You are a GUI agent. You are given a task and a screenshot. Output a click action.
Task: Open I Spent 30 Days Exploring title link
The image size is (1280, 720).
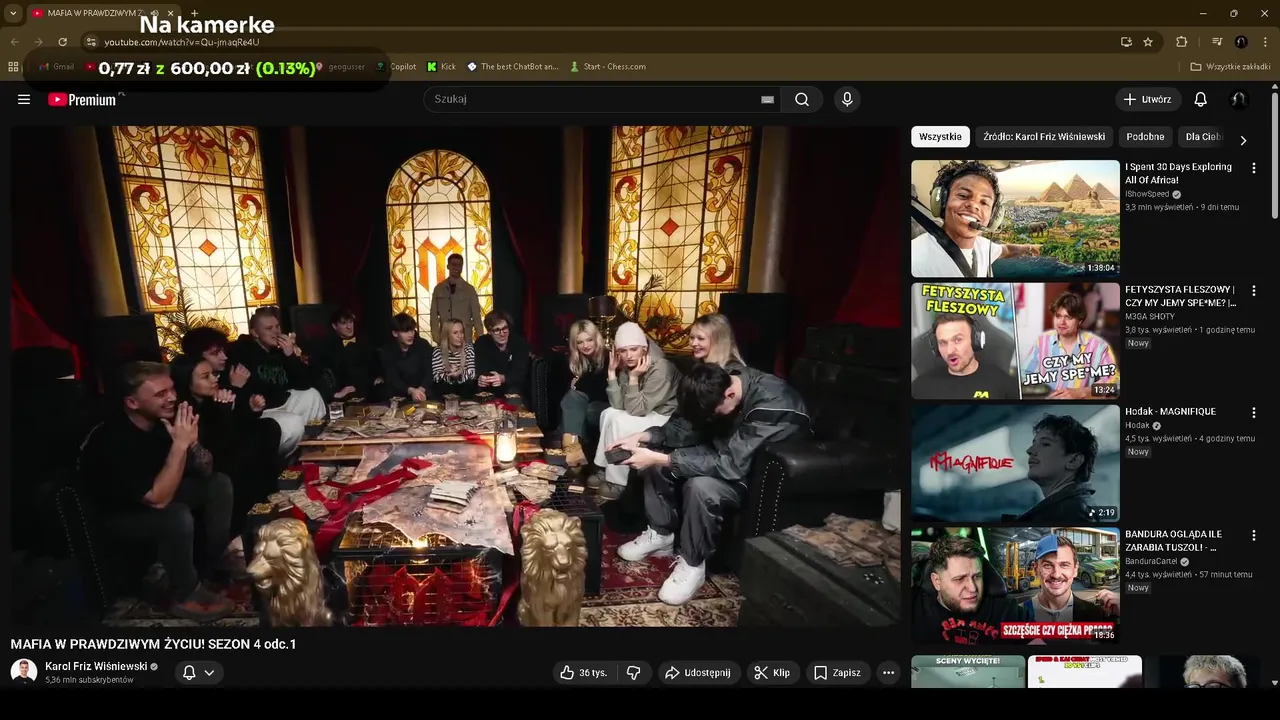click(1178, 174)
